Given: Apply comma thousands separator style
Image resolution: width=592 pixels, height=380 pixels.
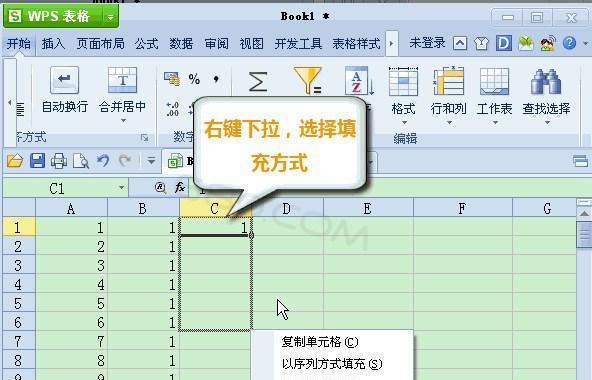Looking at the screenshot, I should pos(216,79).
